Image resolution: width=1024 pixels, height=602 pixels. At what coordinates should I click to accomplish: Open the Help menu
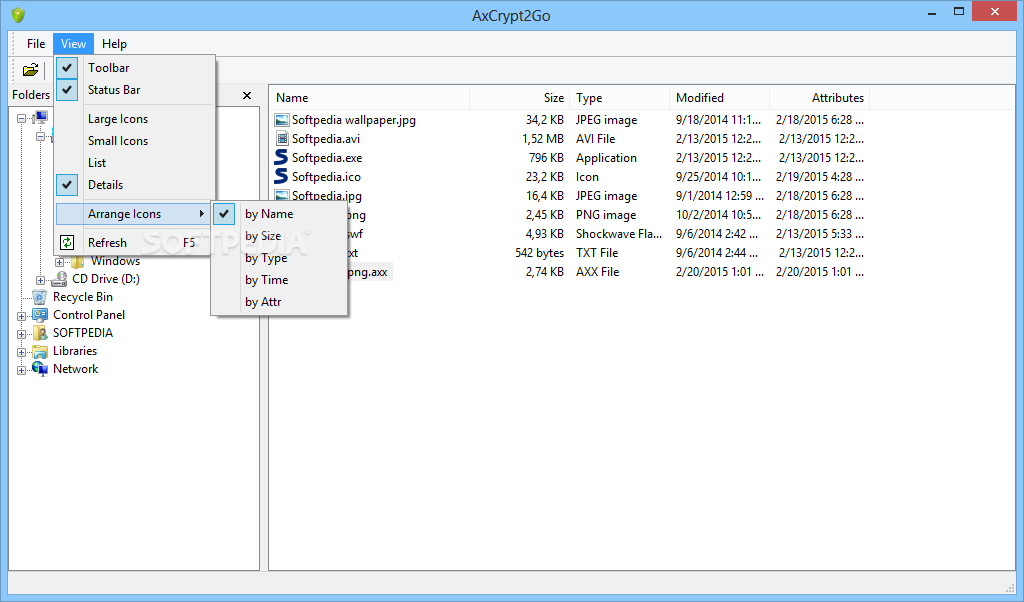click(114, 44)
